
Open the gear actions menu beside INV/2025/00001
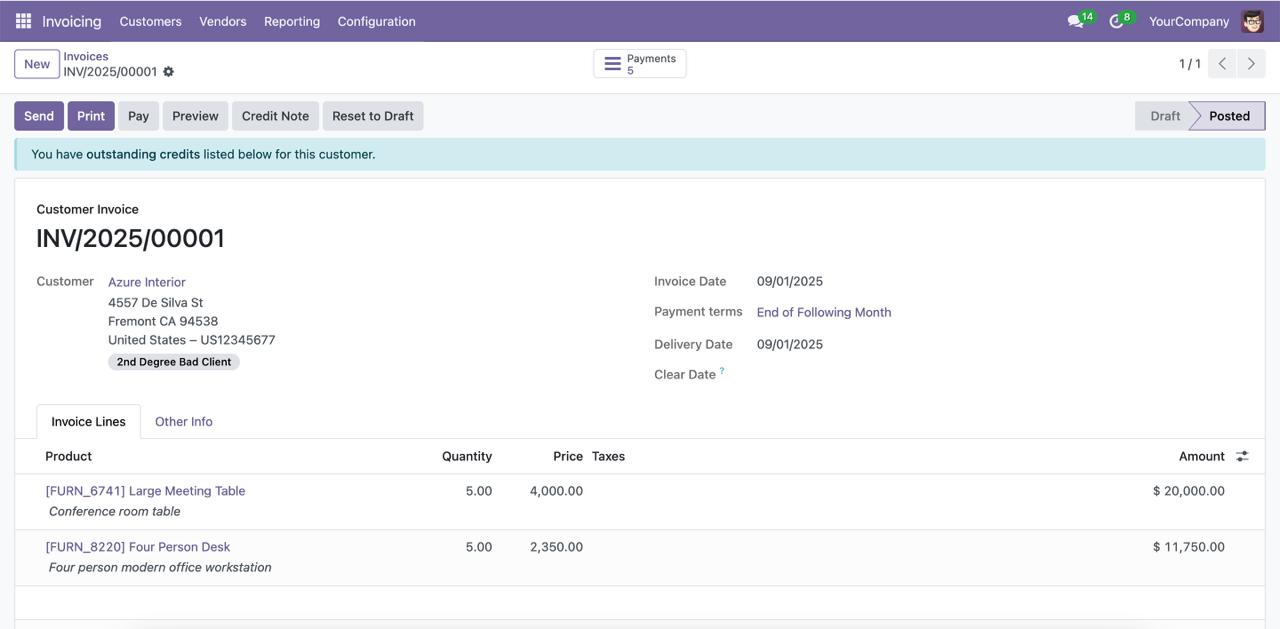coord(168,72)
